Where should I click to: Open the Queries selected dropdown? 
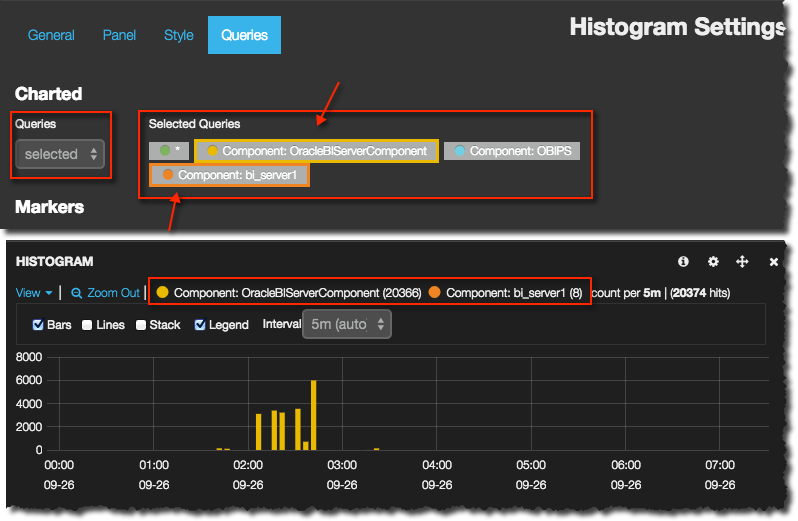(61, 154)
